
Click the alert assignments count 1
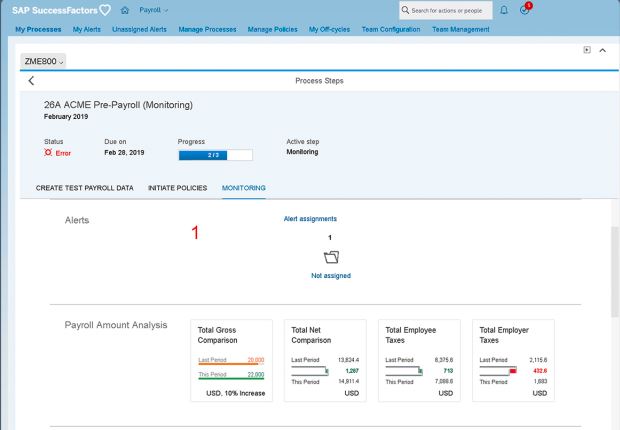click(x=330, y=237)
